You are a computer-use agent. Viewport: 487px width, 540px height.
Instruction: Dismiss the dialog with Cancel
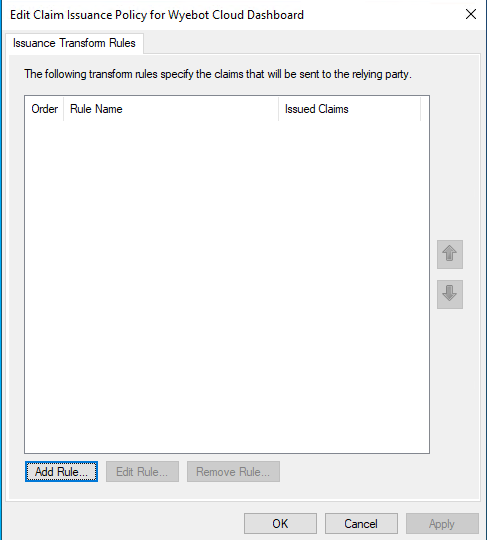[361, 523]
